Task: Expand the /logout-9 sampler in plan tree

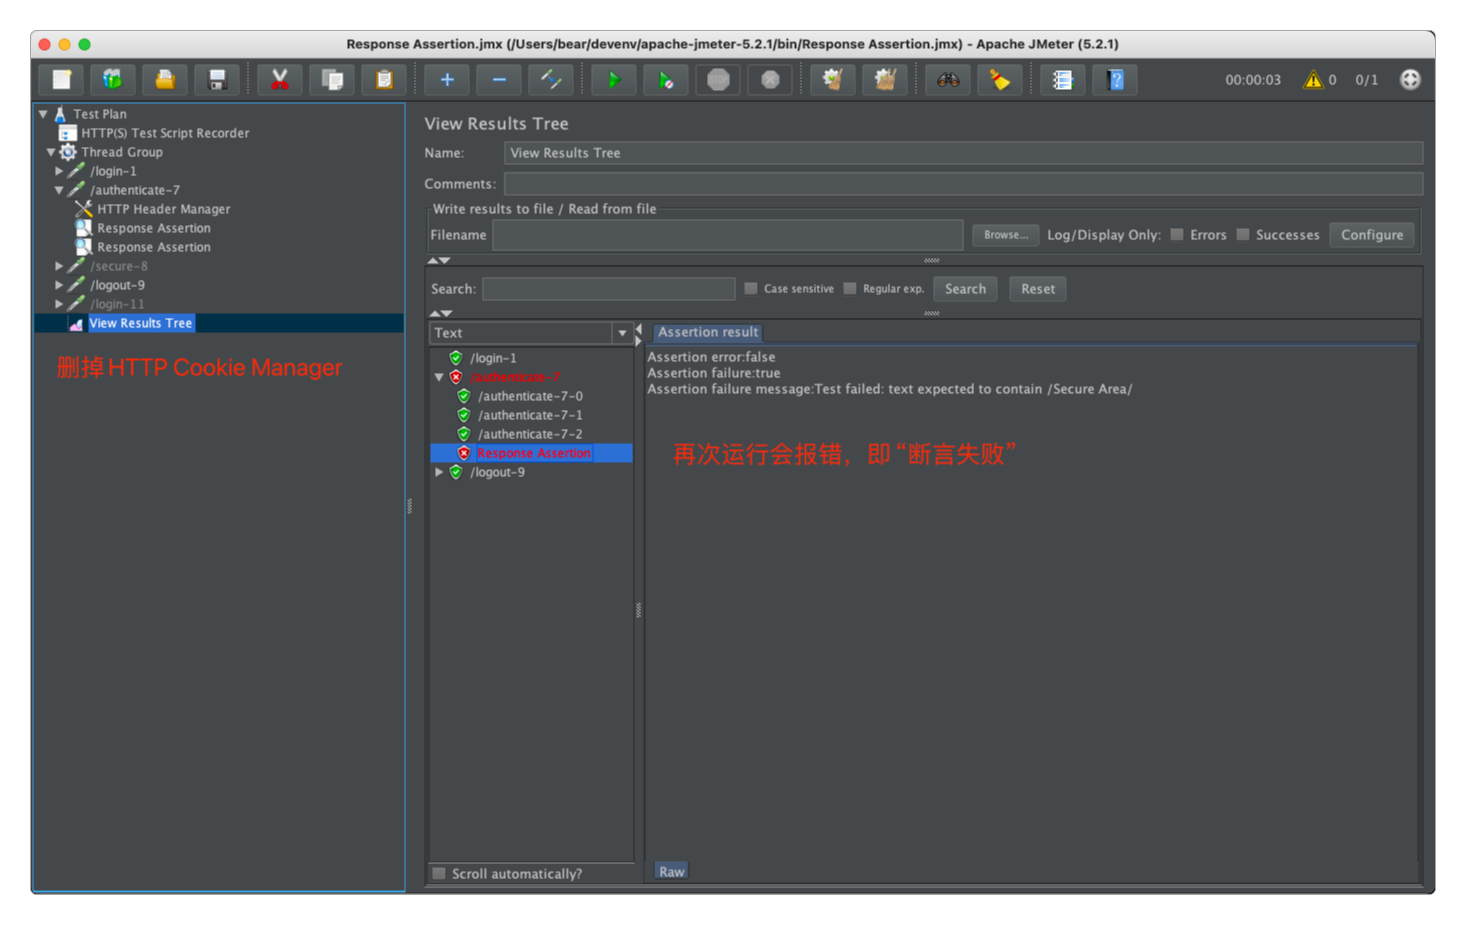Action: 59,285
